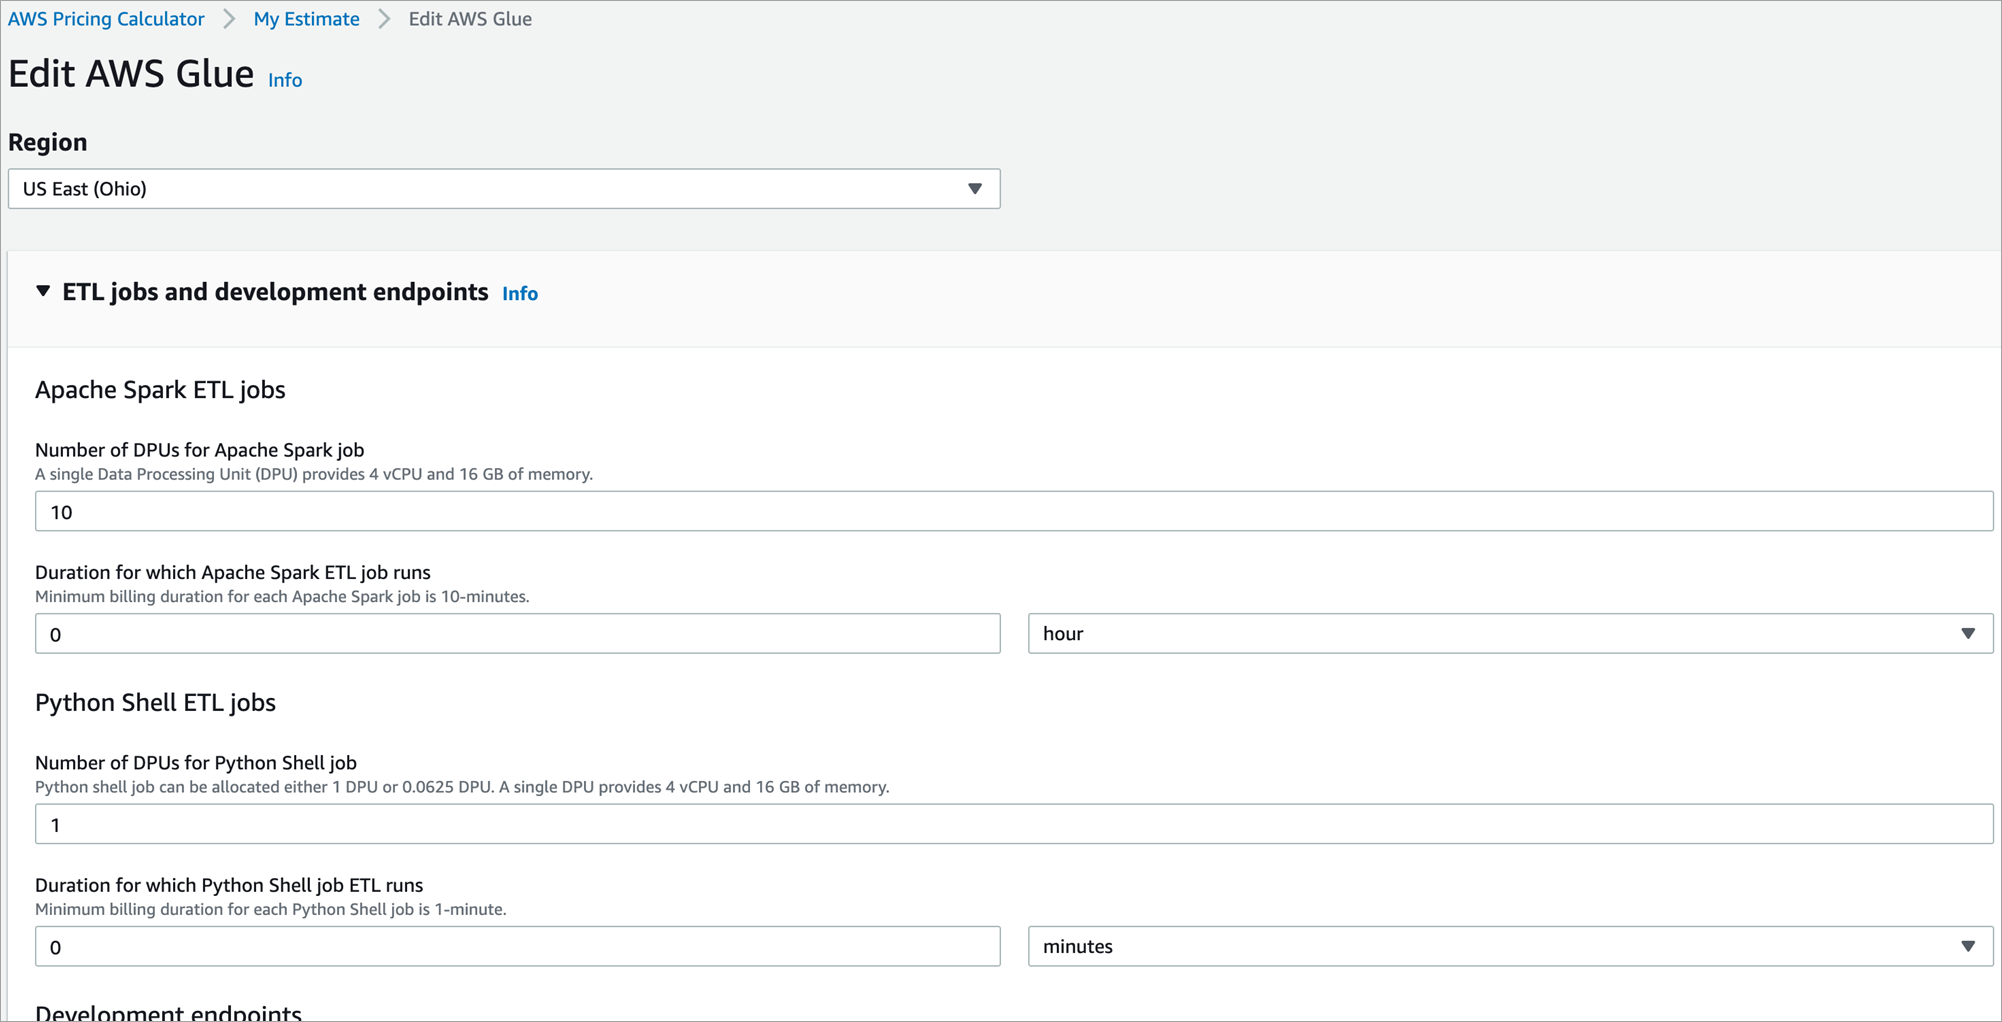Click the Python Shell ETL jobs heading
Viewport: 2002px width, 1022px height.
155,703
